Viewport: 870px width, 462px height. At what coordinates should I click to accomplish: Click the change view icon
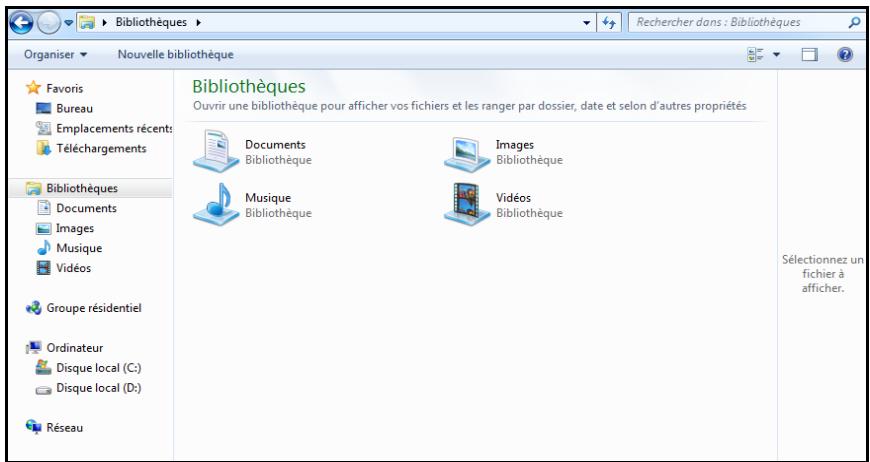755,54
